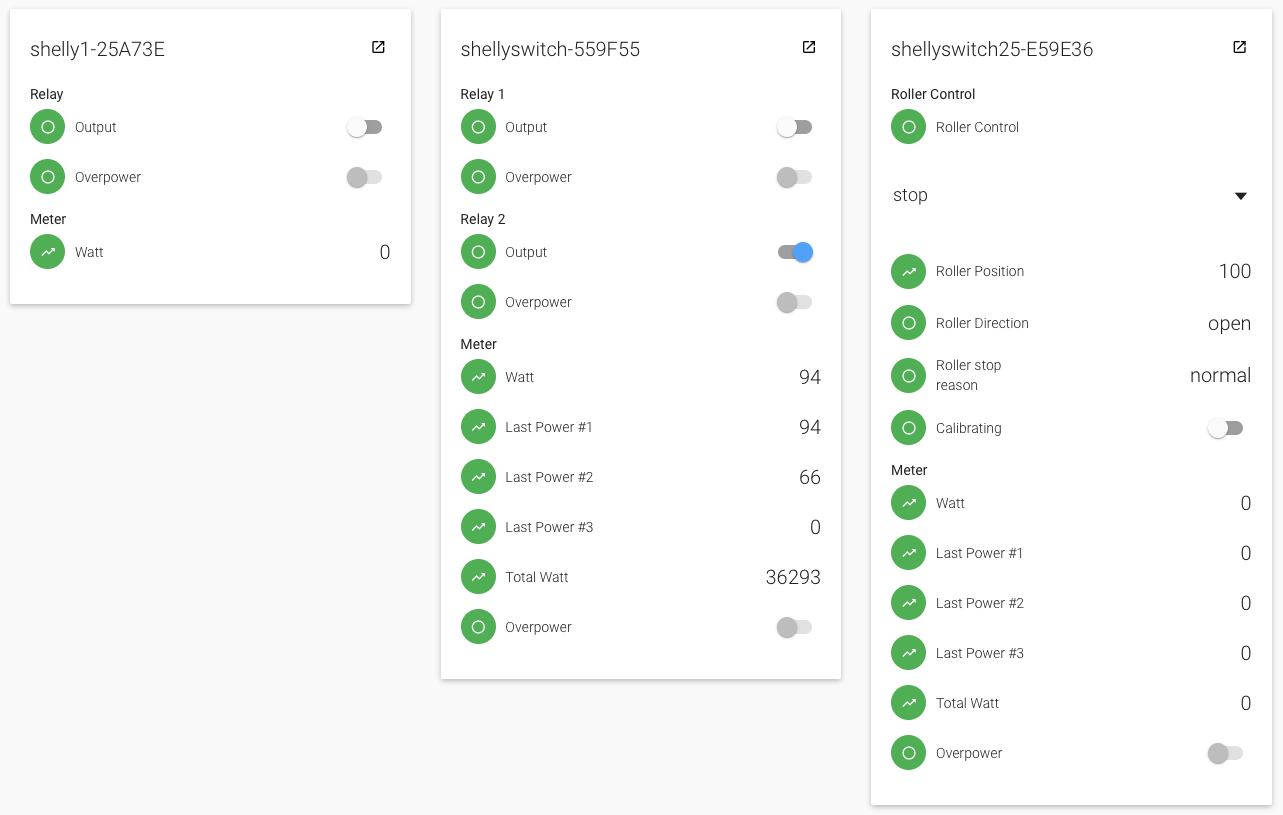Viewport: 1283px width, 815px height.
Task: Click the Output state icon in shelly1-25A73E
Action: pyautogui.click(x=47, y=127)
